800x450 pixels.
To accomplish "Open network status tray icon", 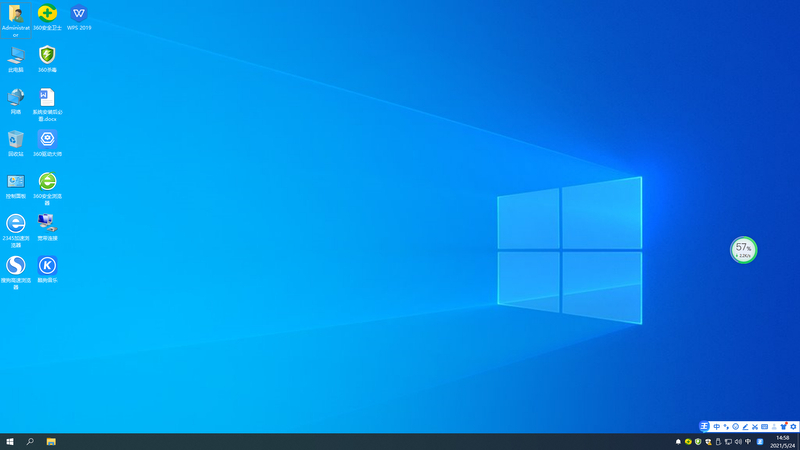I will tap(728, 442).
